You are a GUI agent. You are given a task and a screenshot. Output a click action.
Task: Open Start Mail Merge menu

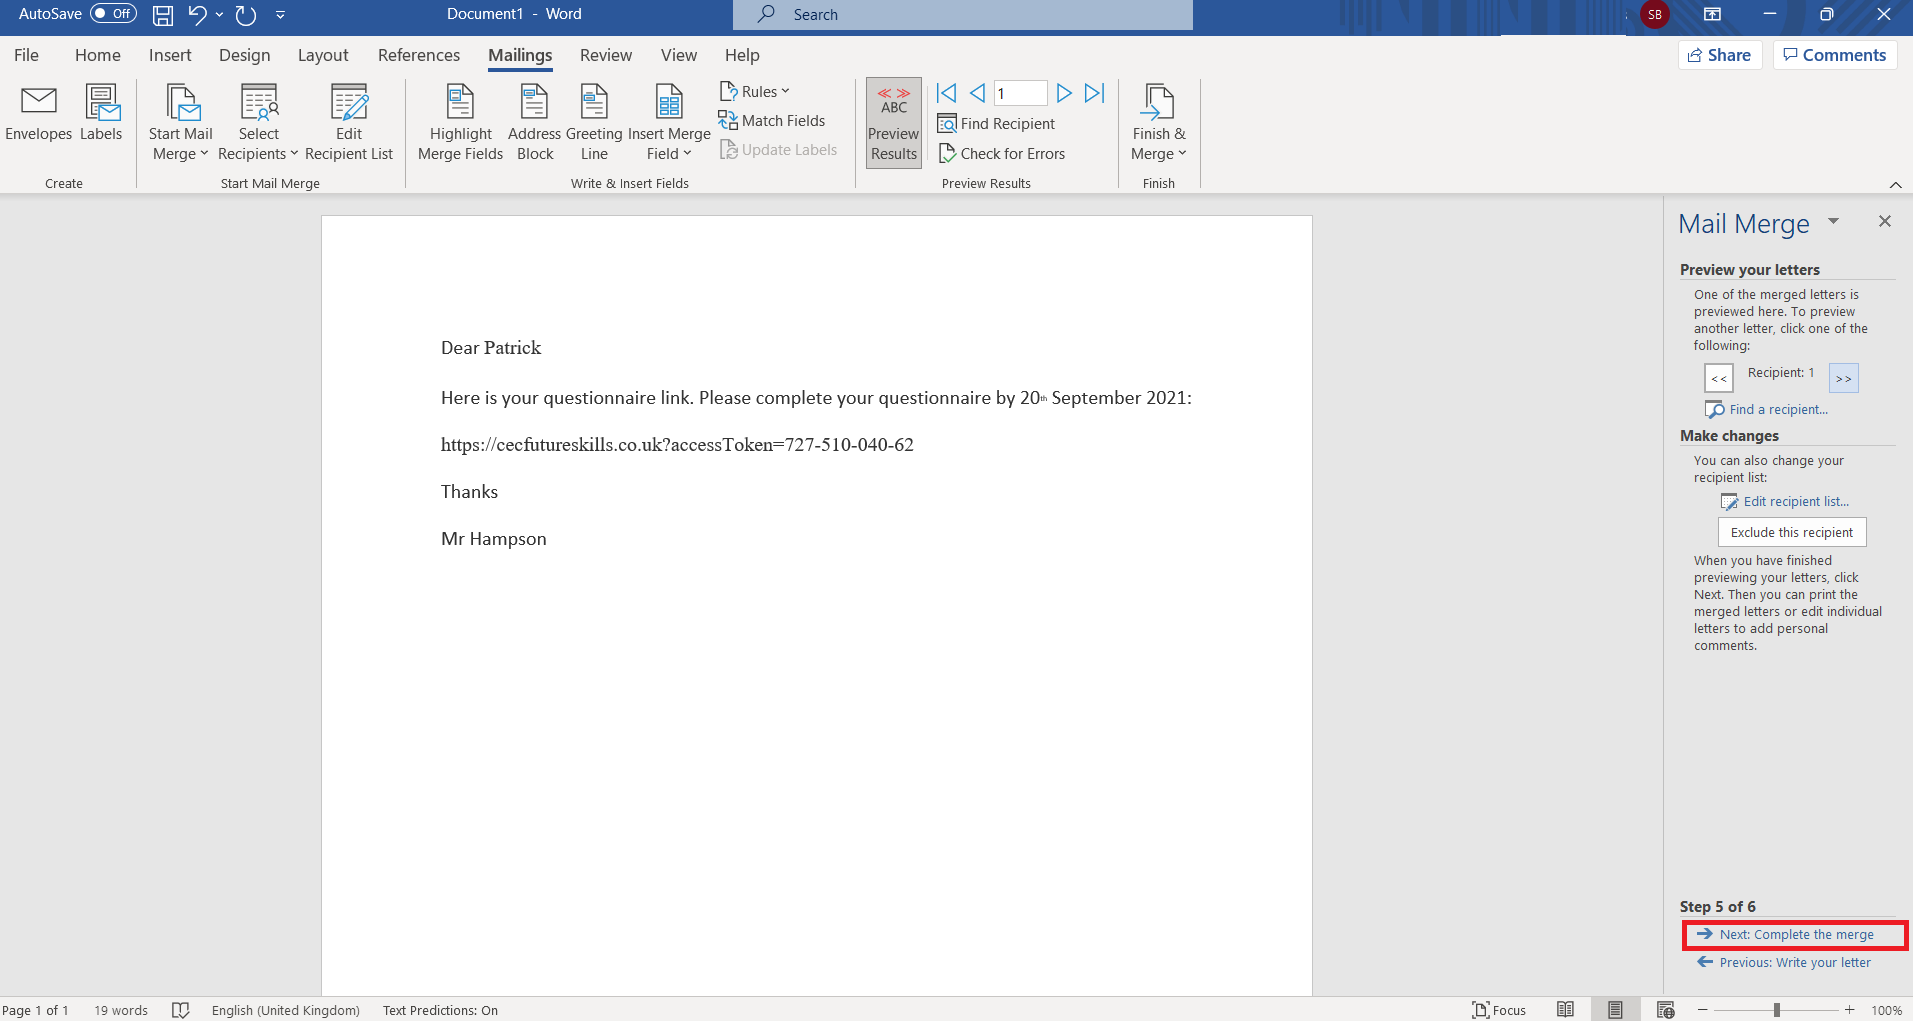180,123
